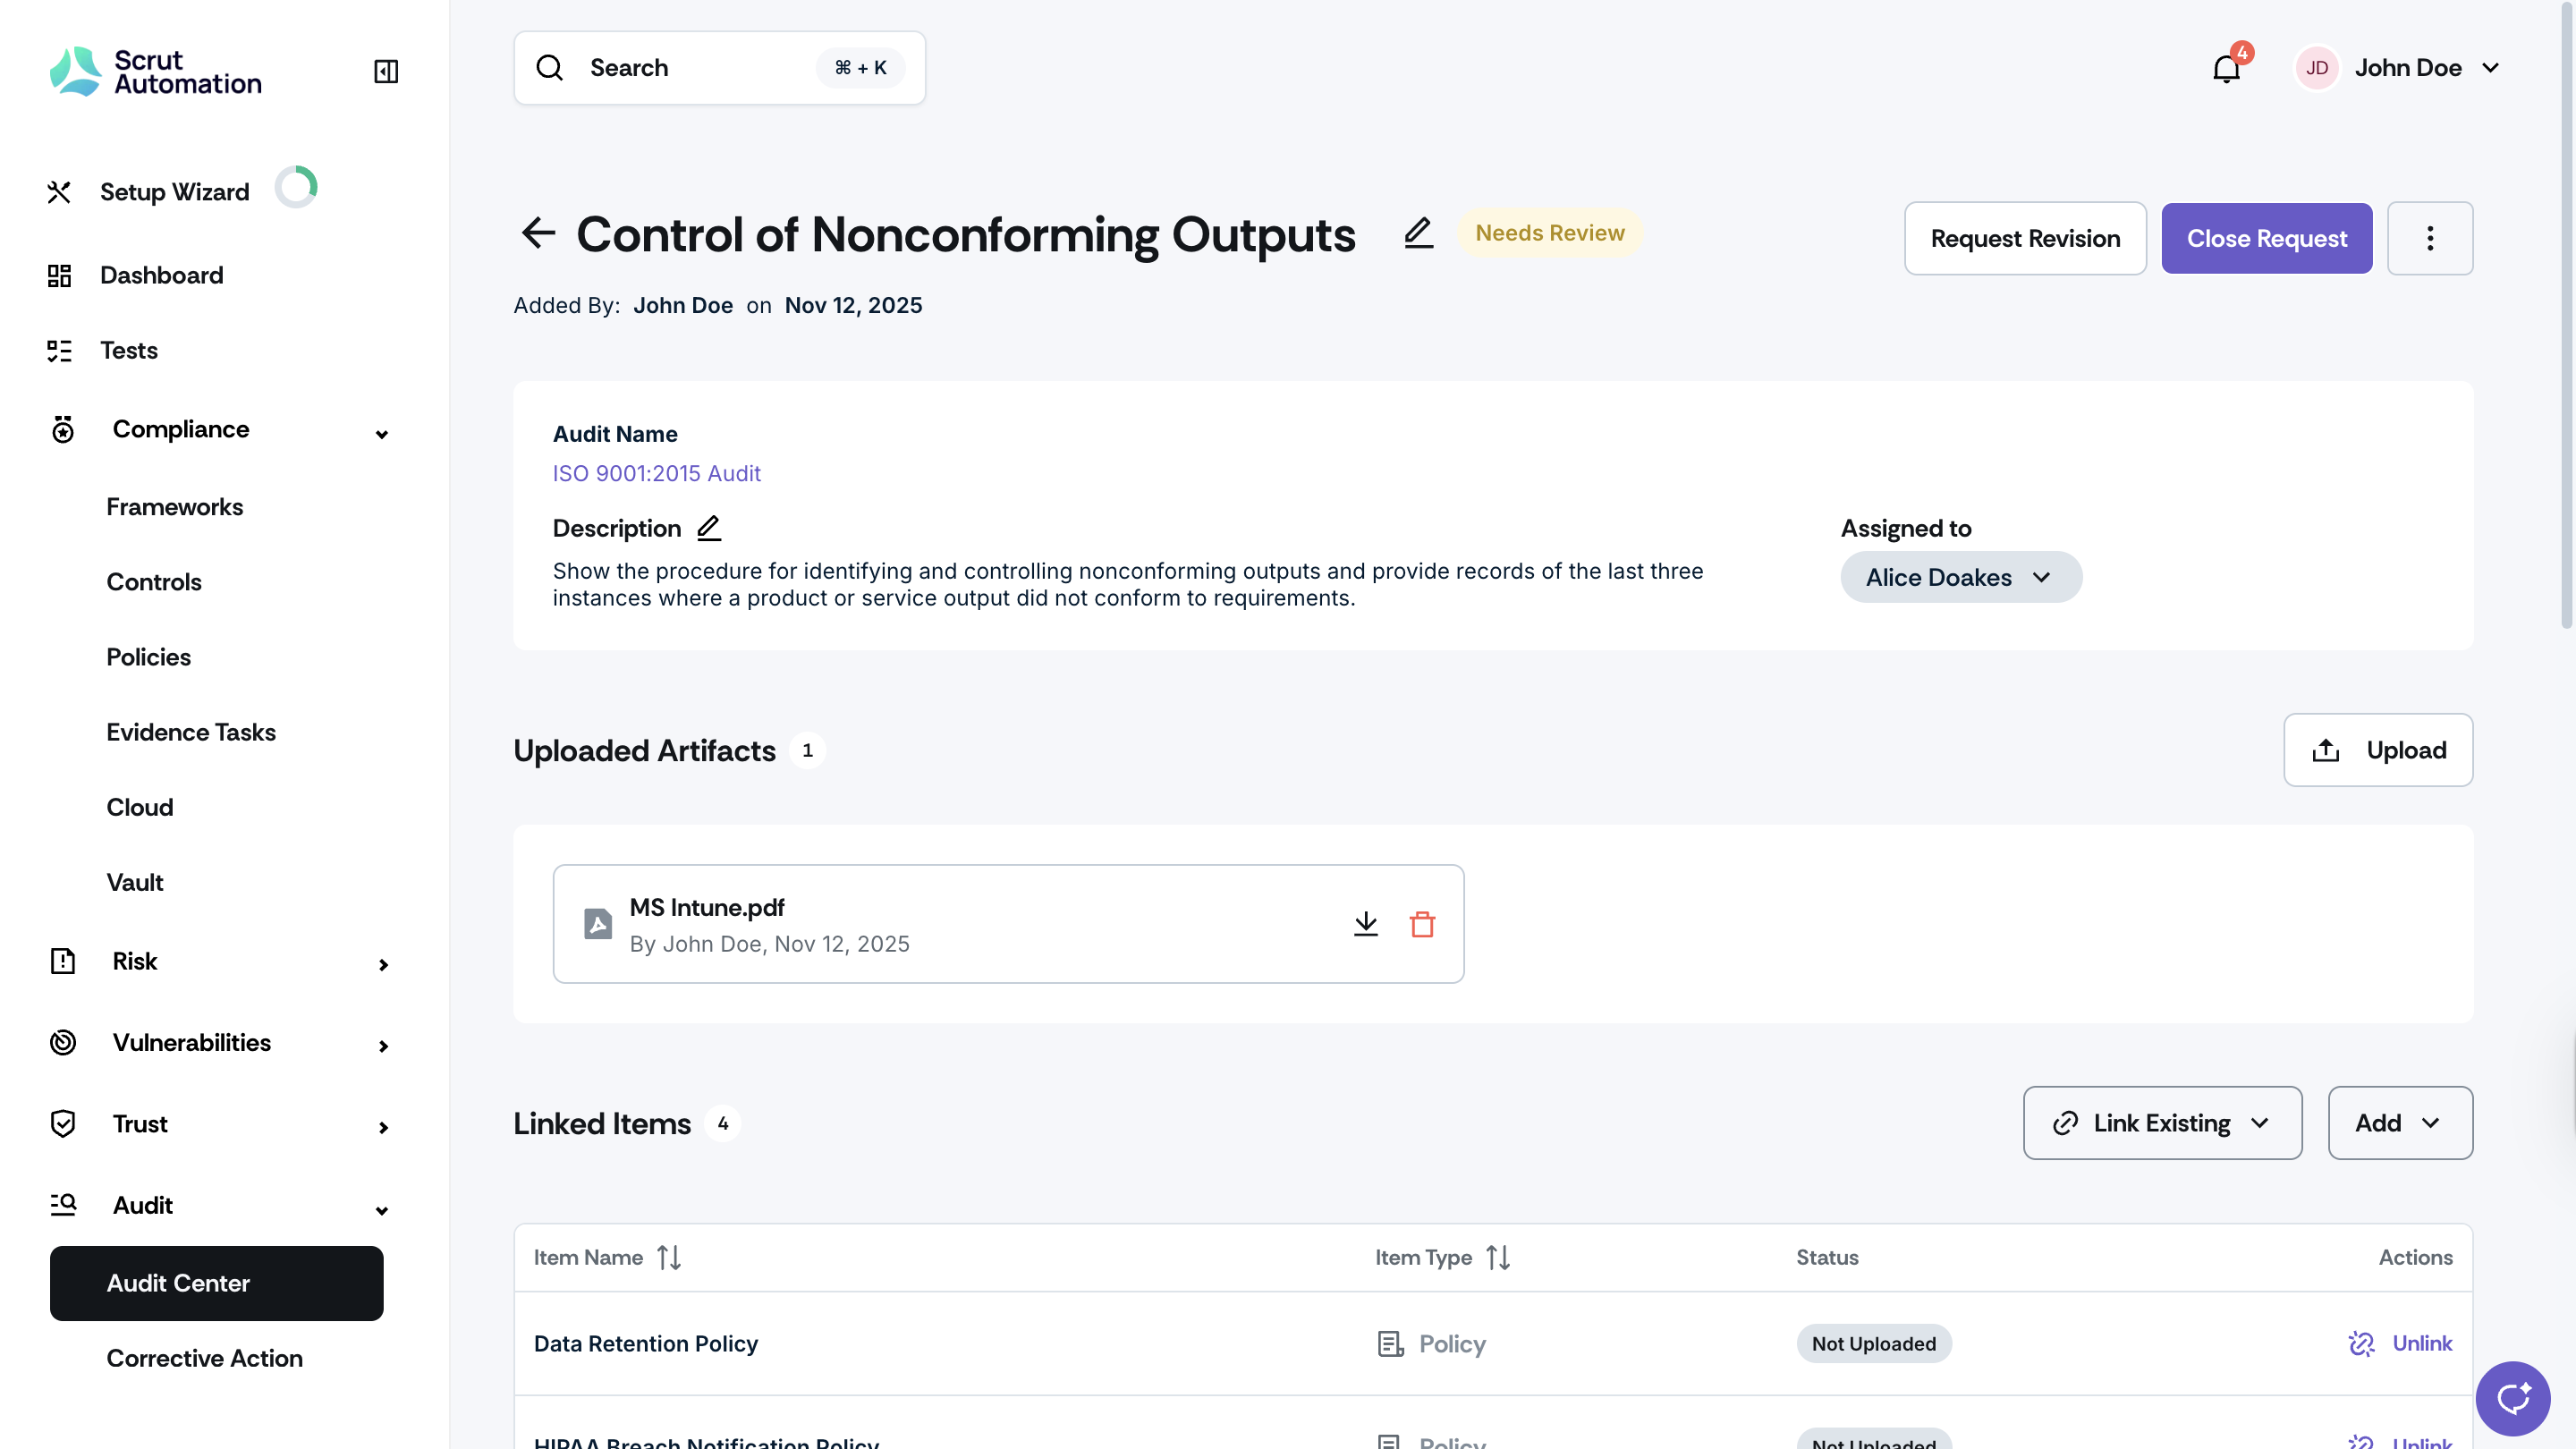This screenshot has height=1449, width=2576.
Task: Collapse the sidebar panel icon
Action: coord(386,71)
